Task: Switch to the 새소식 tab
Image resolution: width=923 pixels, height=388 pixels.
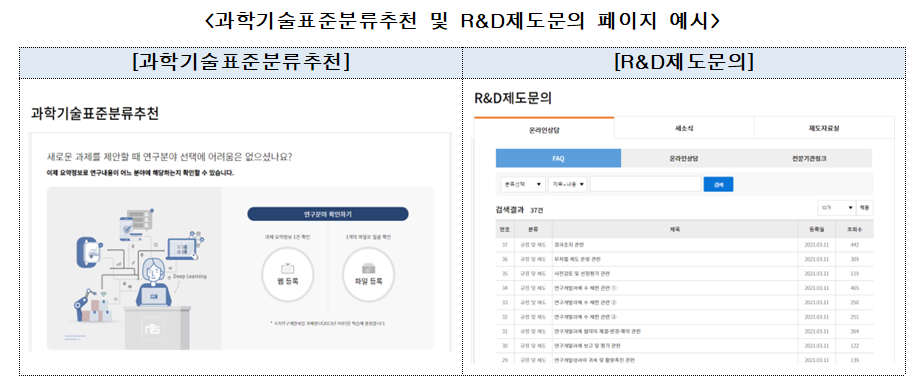Action: [x=684, y=128]
